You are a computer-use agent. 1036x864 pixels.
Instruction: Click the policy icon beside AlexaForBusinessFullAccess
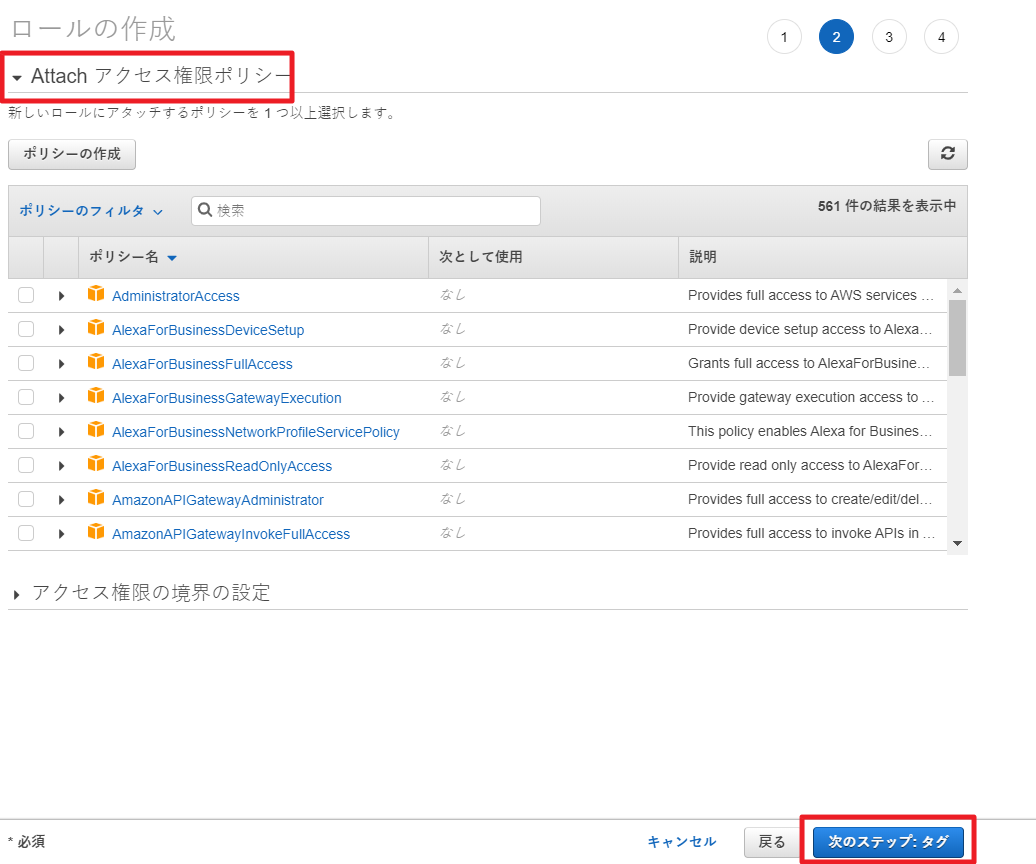(96, 362)
